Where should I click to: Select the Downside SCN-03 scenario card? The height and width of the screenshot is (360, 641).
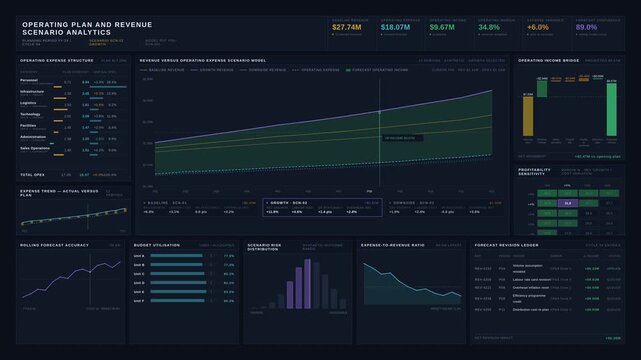pyautogui.click(x=445, y=208)
